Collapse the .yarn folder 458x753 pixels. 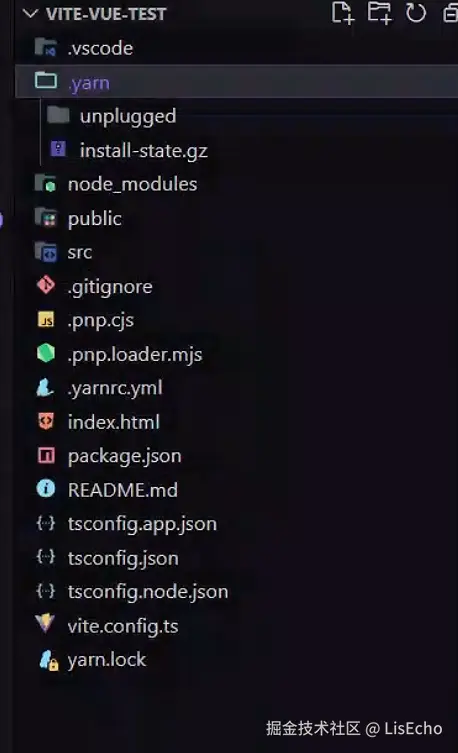pyautogui.click(x=236, y=82)
